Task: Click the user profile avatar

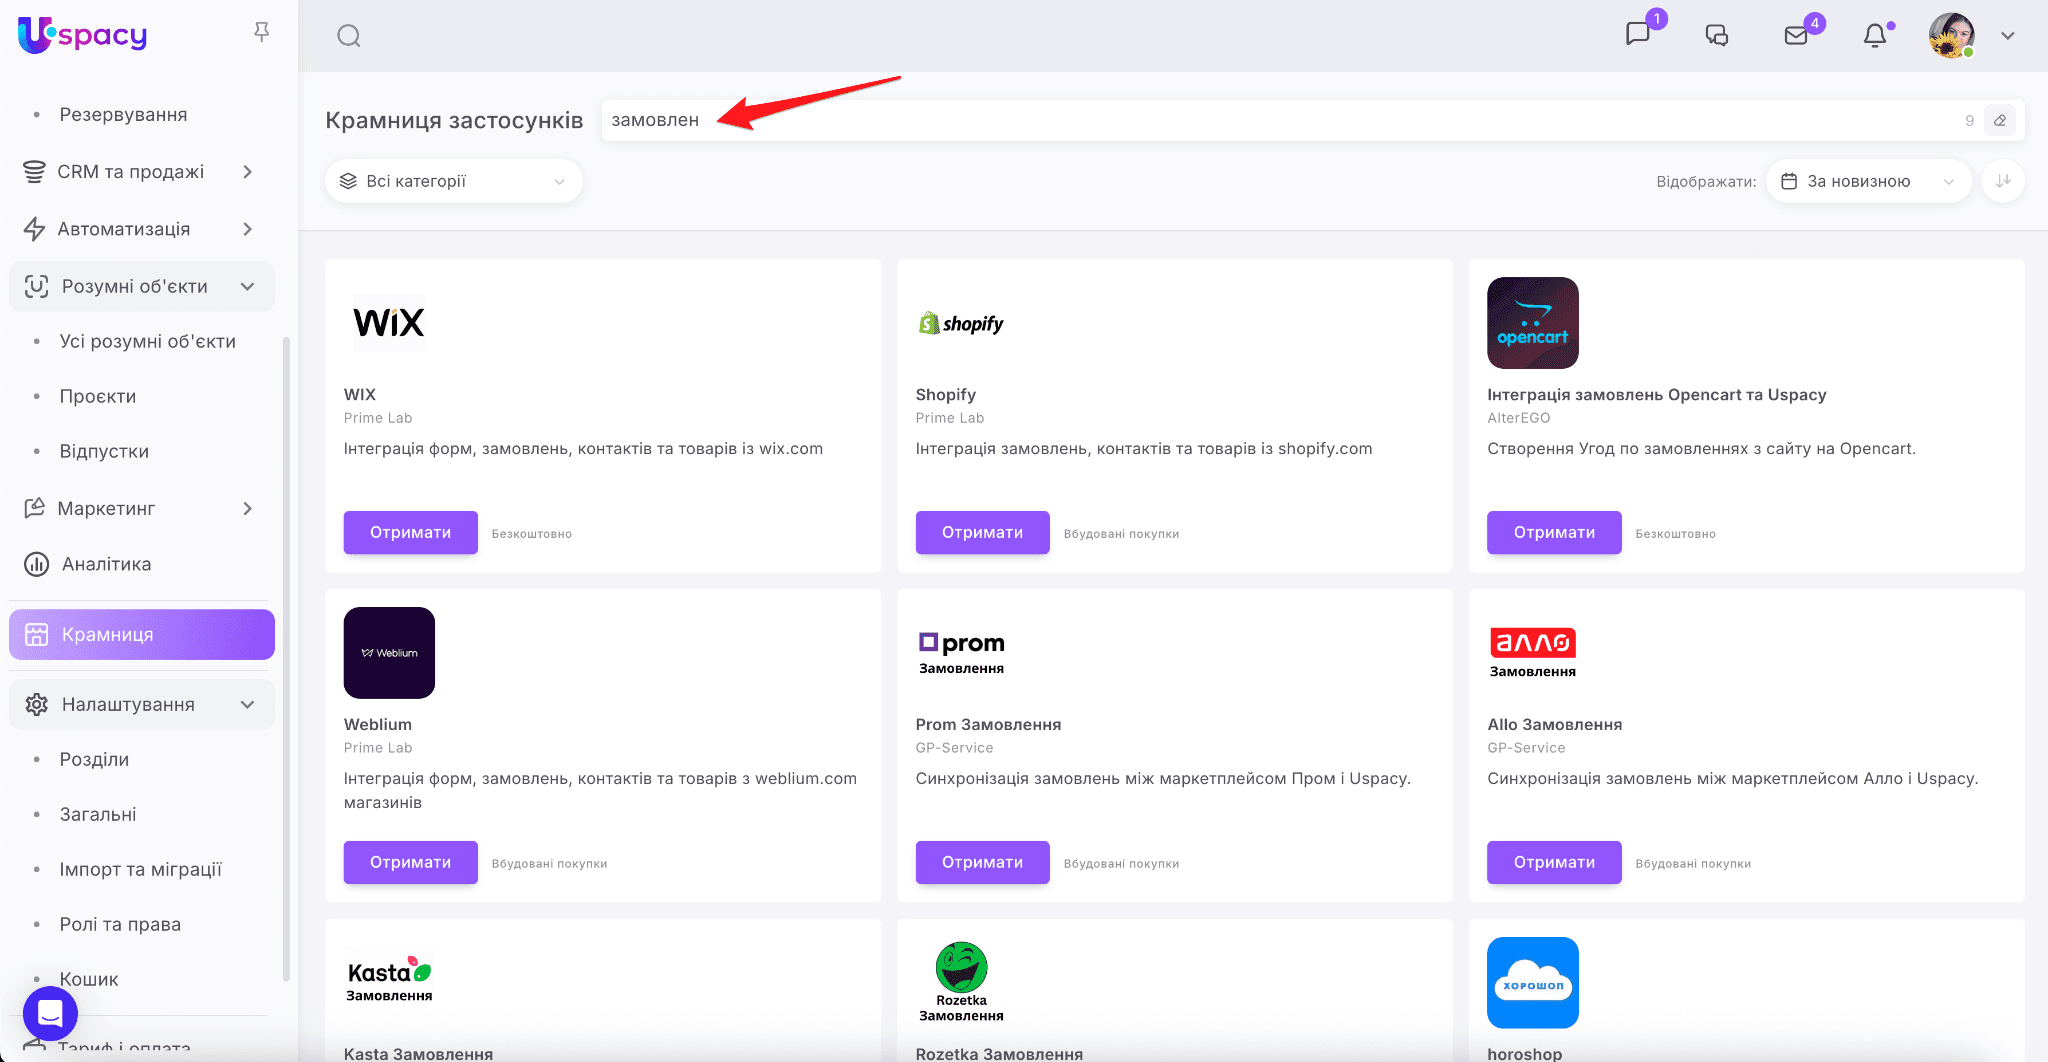Action: click(x=1951, y=36)
